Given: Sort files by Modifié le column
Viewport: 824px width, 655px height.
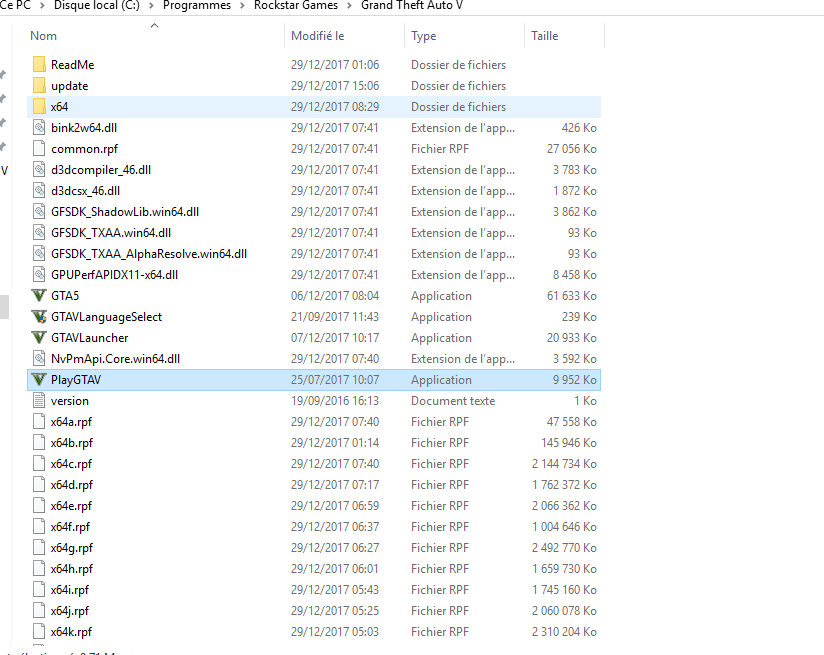Looking at the screenshot, I should tap(317, 36).
